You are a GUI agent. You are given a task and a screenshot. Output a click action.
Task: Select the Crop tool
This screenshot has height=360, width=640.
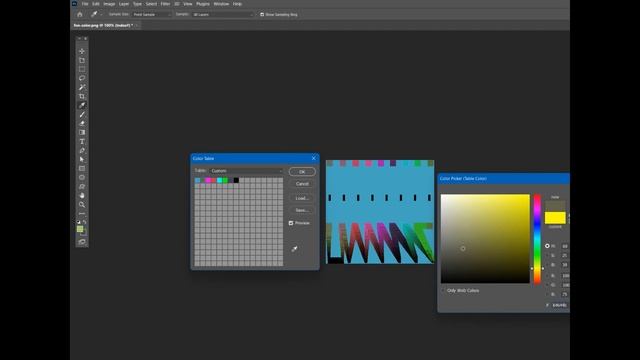coord(82,96)
